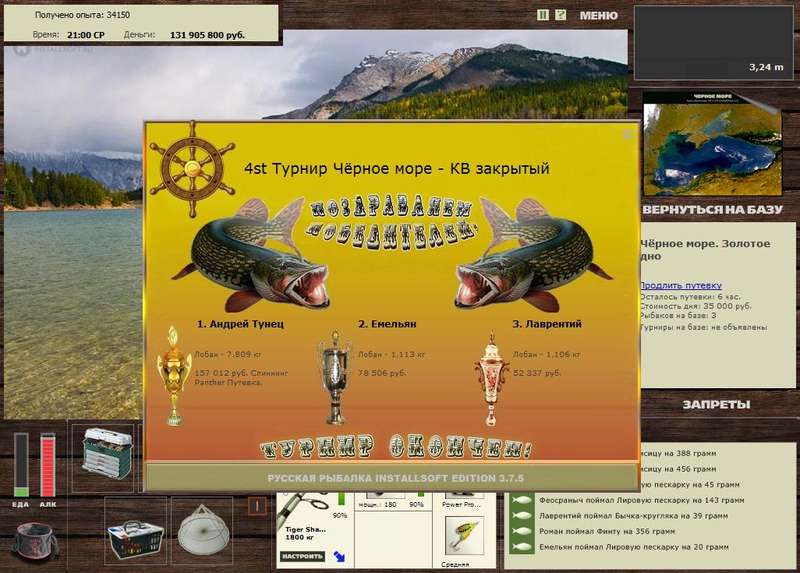Click the blue arrow beside НАСТРОИТЬ
This screenshot has width=800, height=573.
click(339, 556)
